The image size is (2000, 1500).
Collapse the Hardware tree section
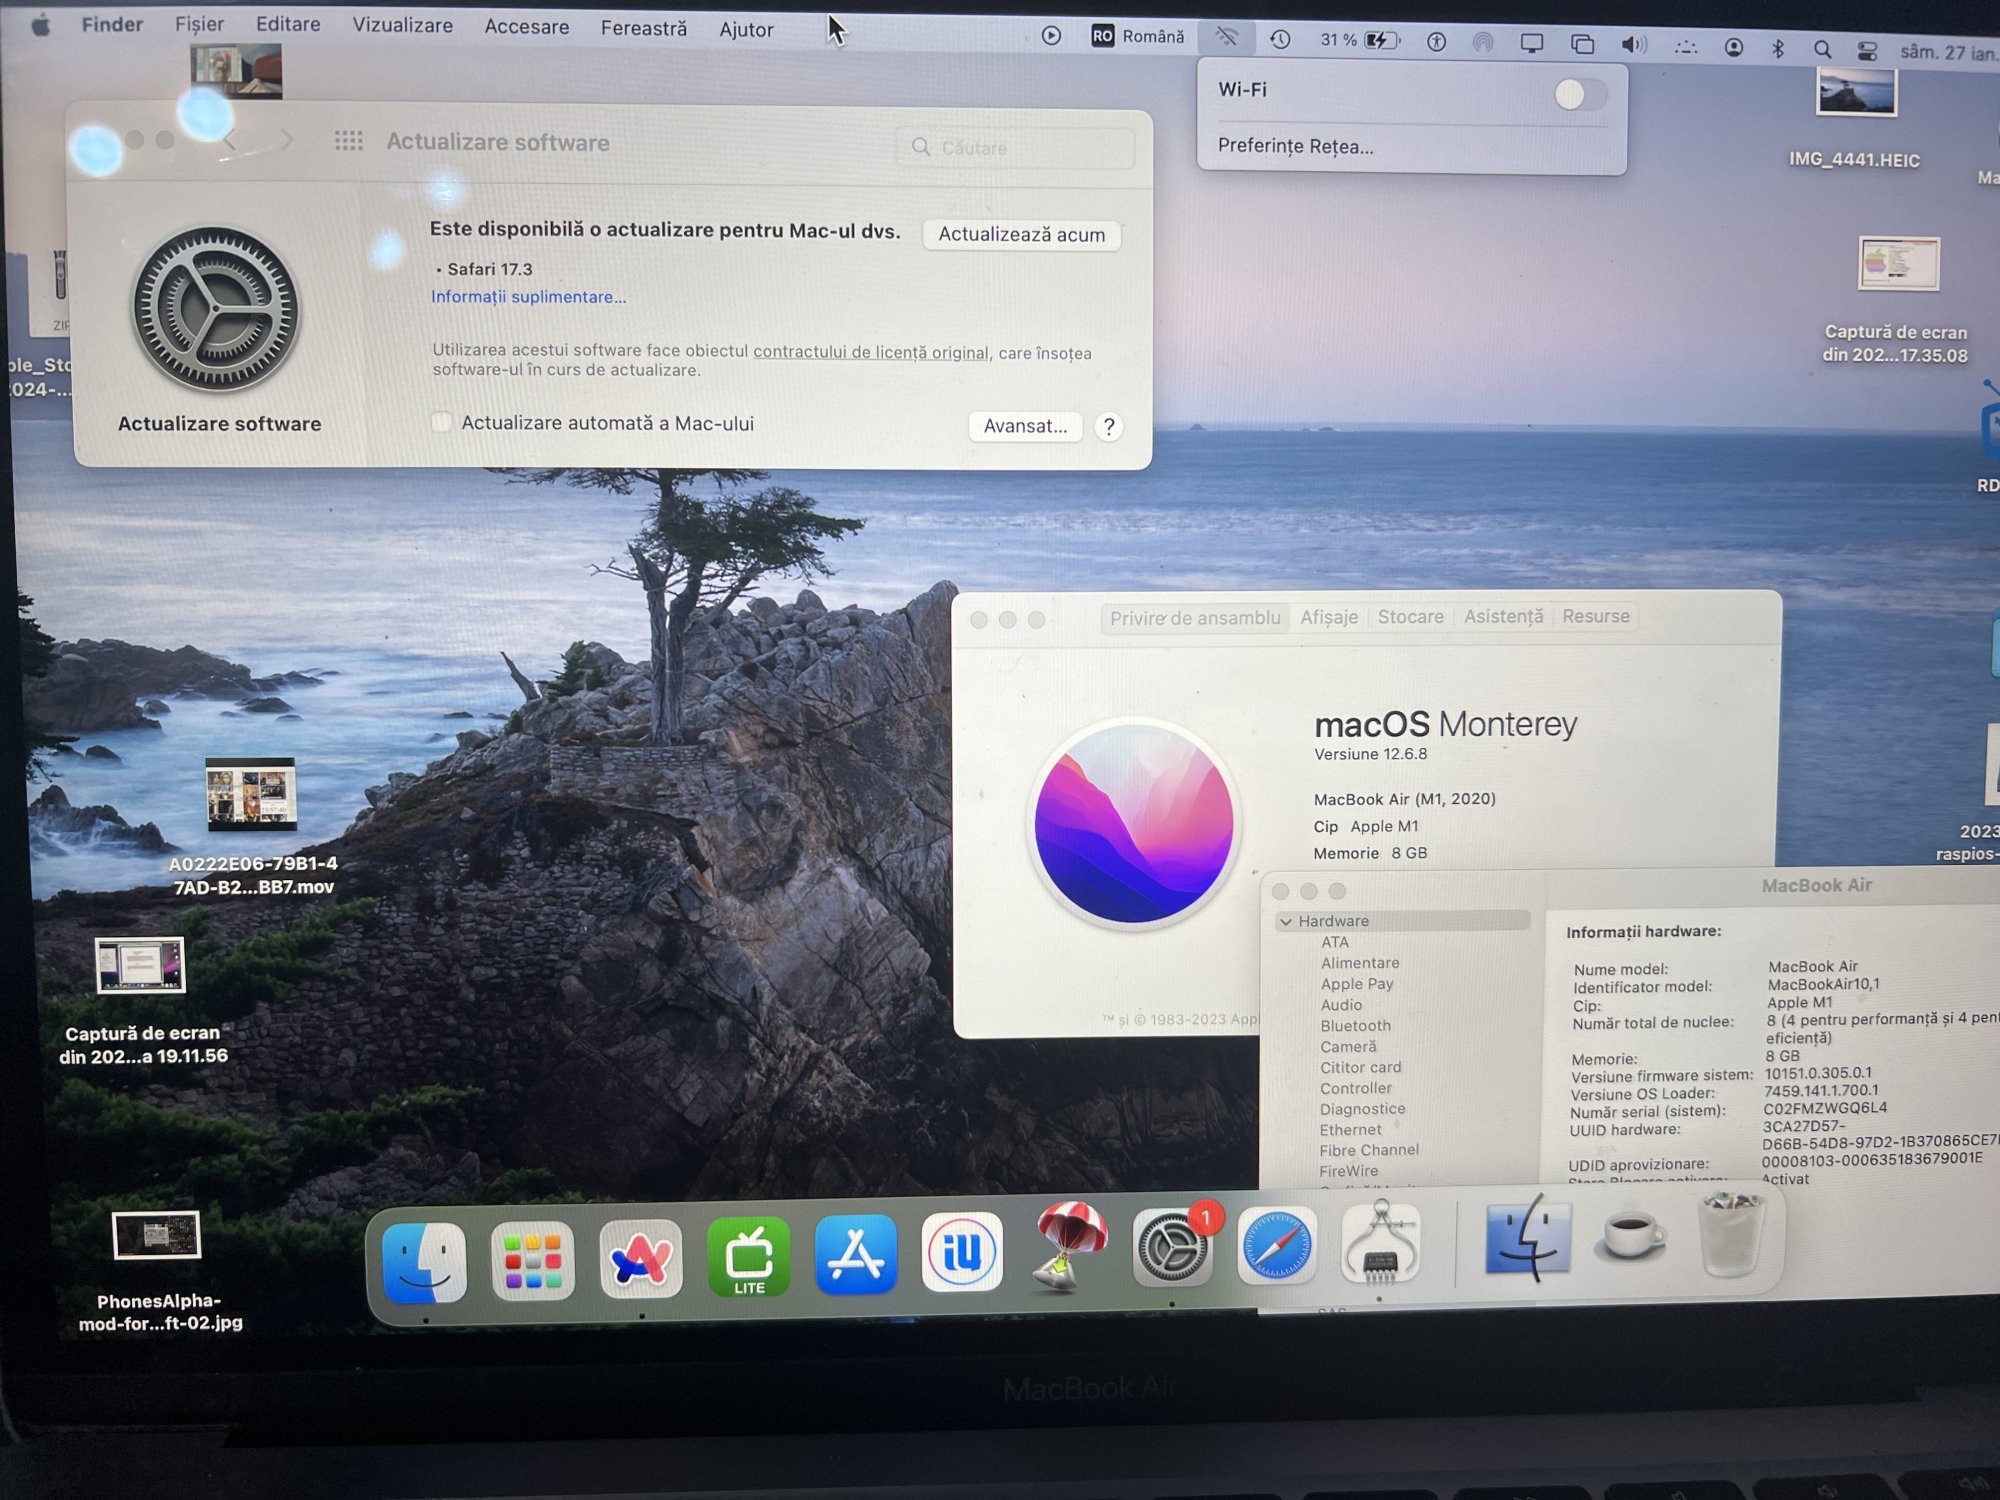[x=1286, y=921]
